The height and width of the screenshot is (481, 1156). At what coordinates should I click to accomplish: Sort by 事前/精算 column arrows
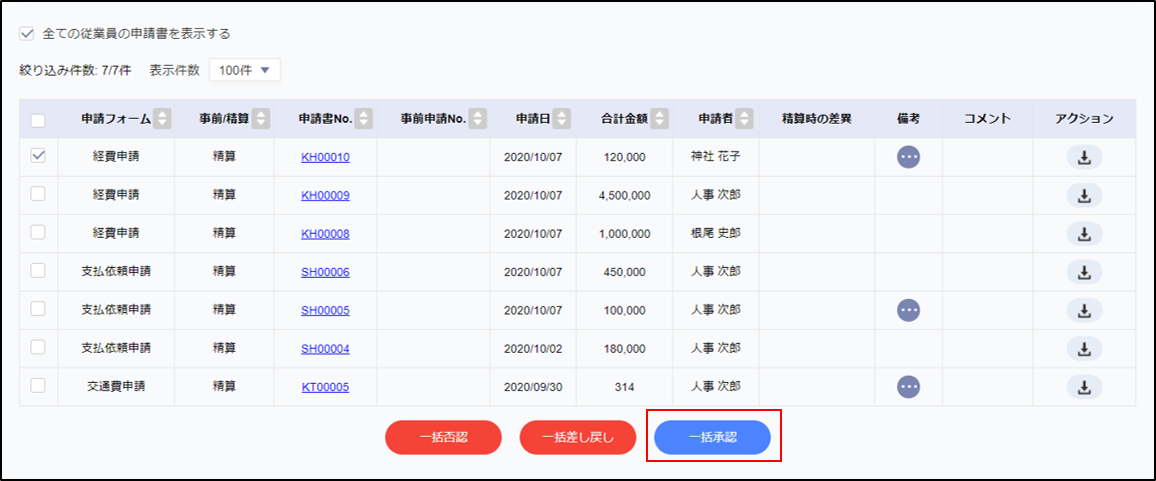click(261, 119)
